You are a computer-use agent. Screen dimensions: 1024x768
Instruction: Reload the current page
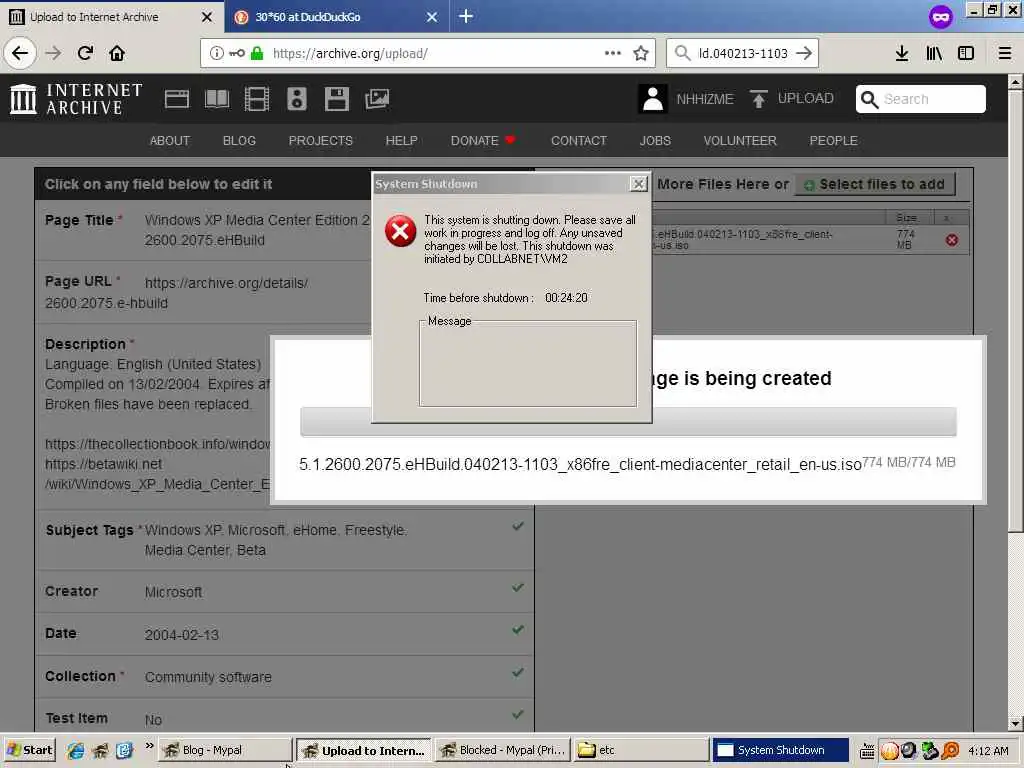tap(85, 53)
